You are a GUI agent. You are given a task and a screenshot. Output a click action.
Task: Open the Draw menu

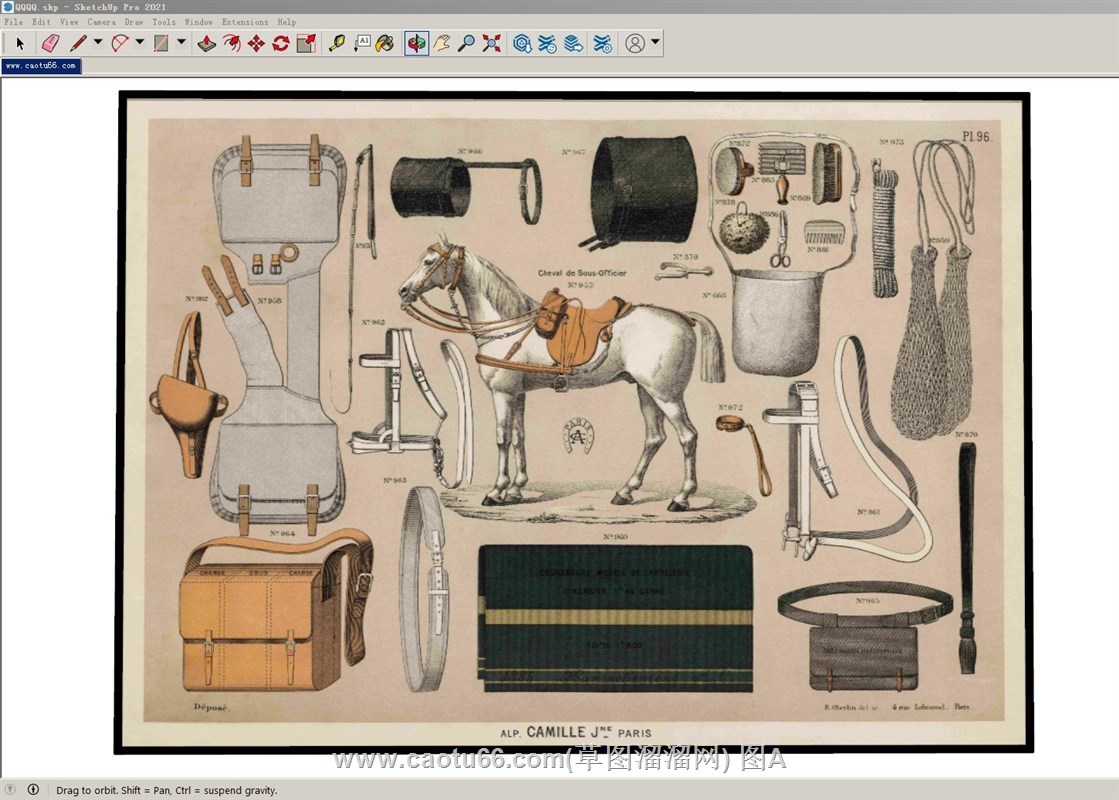tap(134, 22)
